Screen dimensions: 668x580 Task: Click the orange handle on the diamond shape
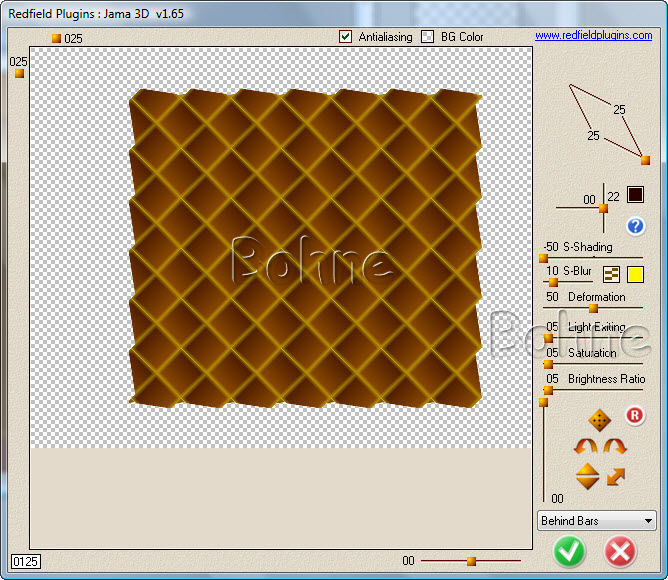tap(645, 160)
